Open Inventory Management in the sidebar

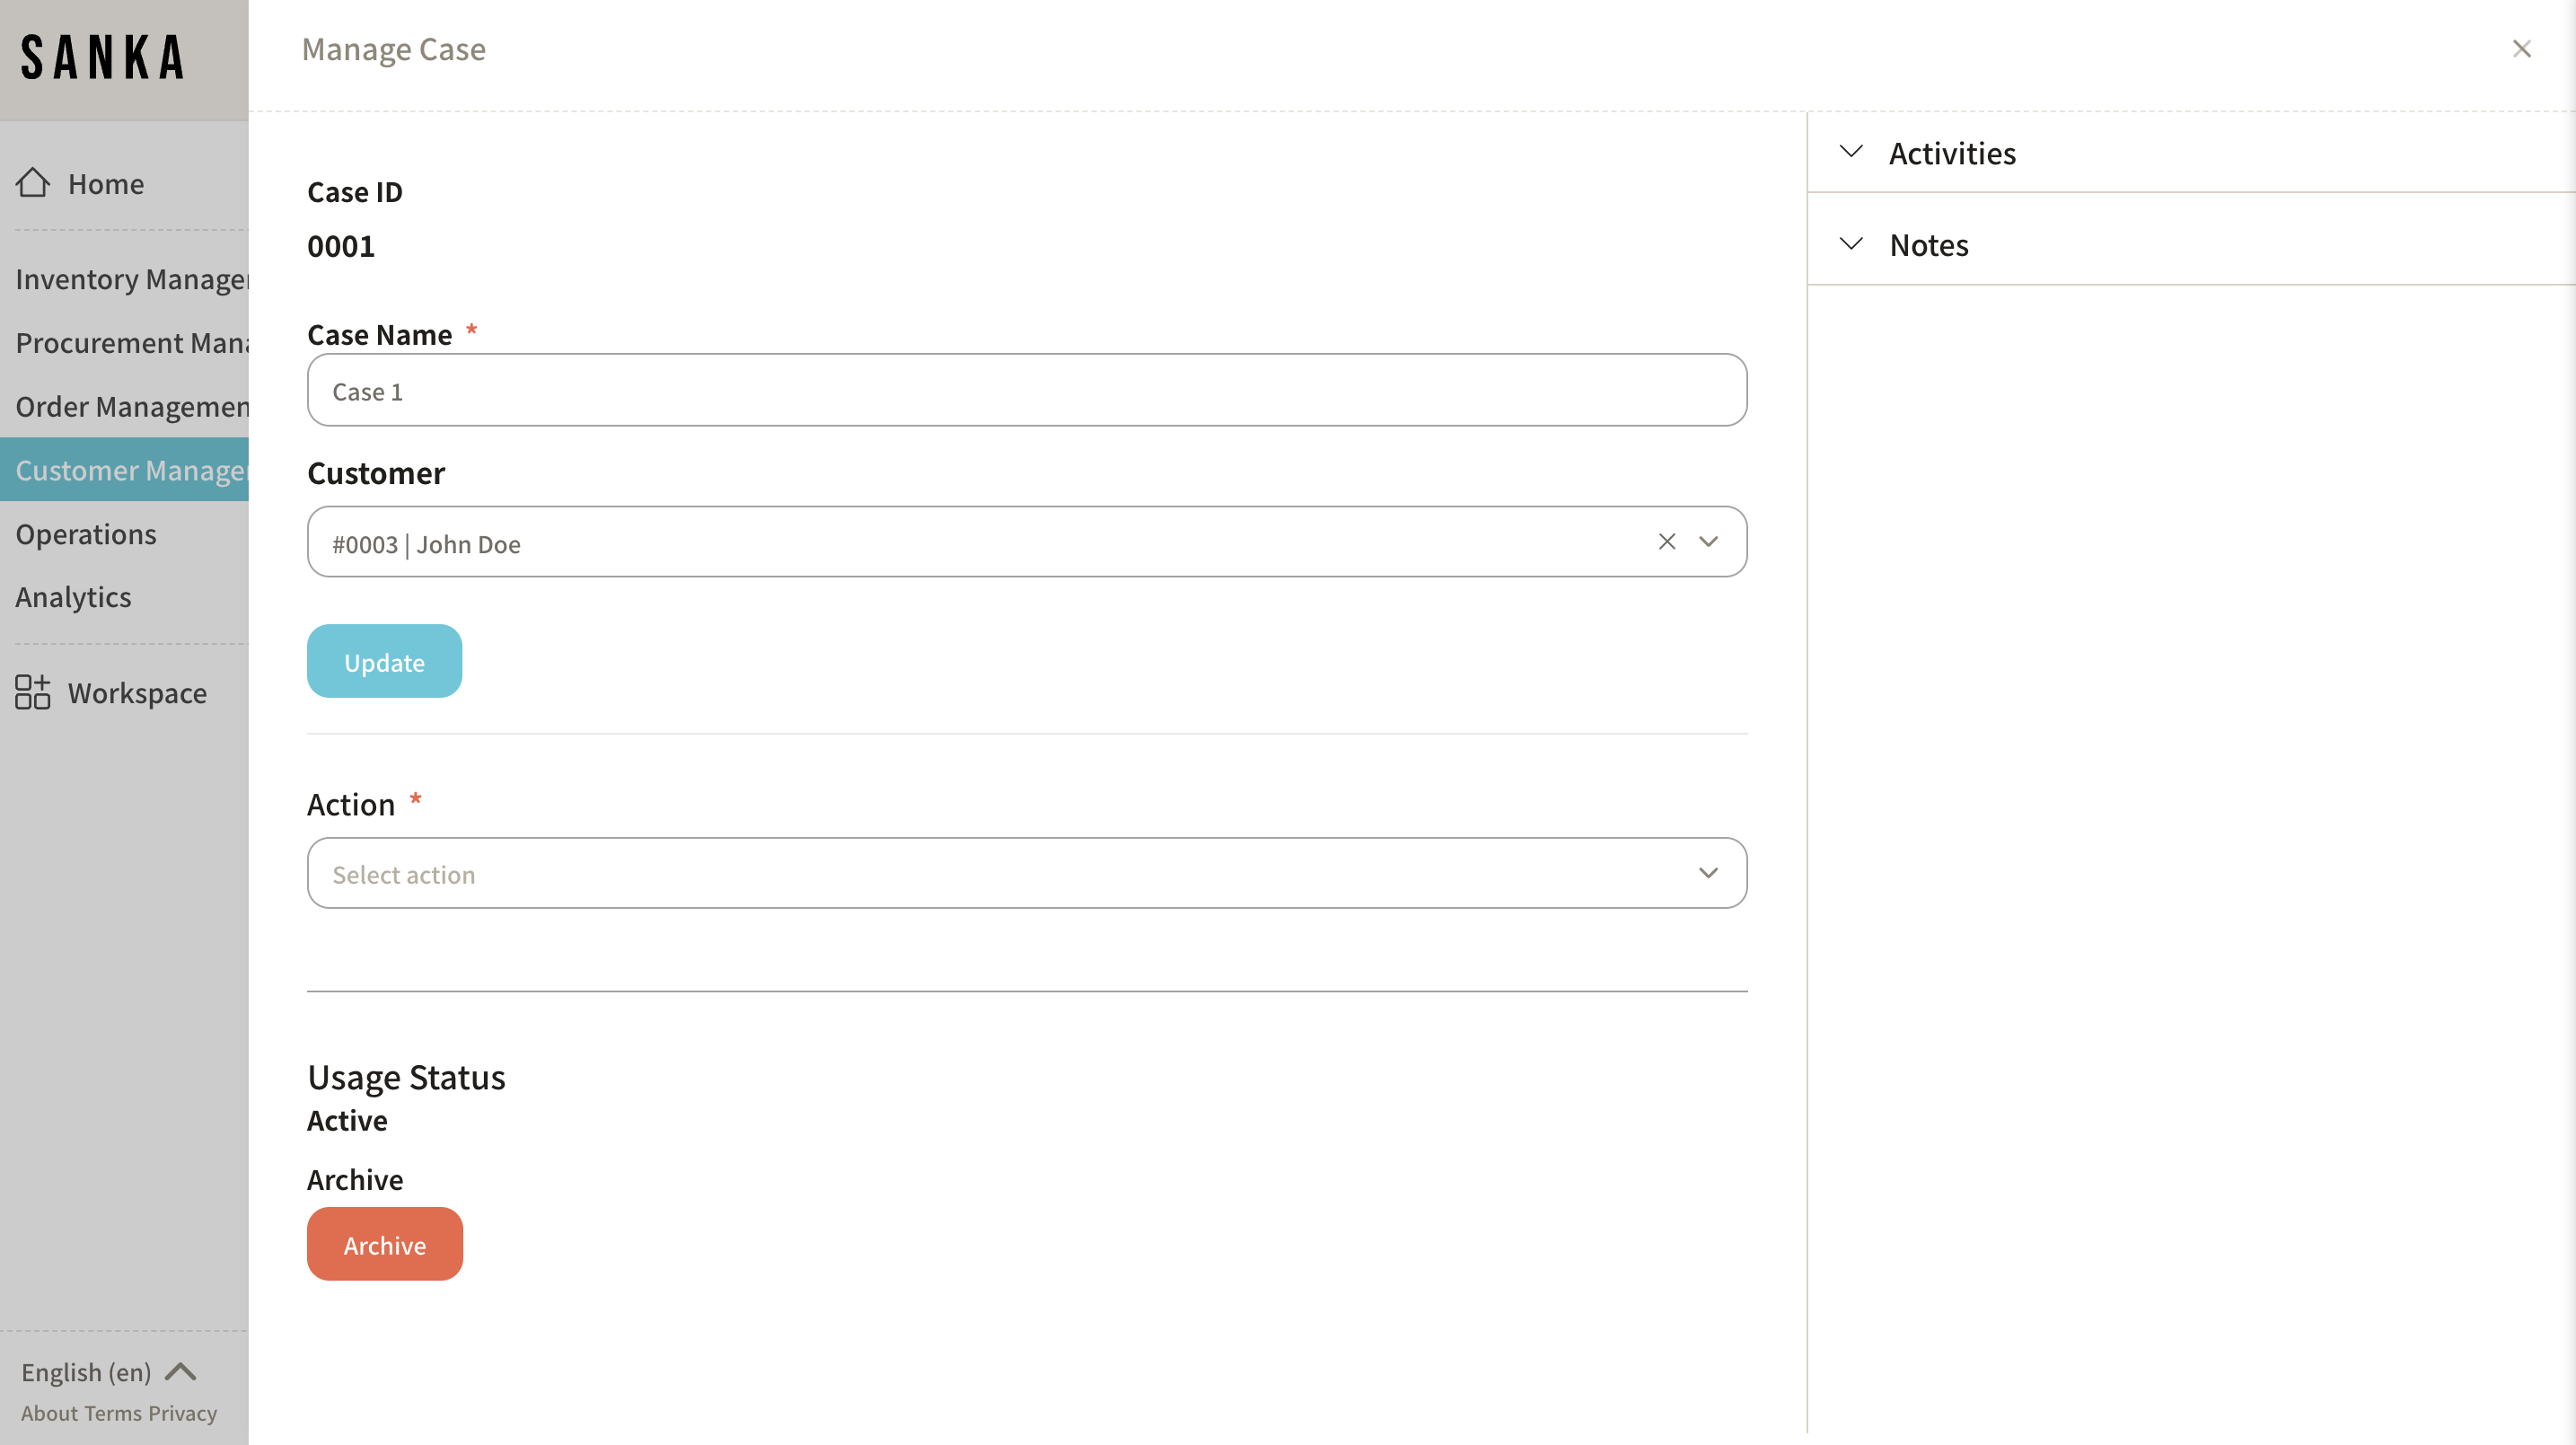131,279
